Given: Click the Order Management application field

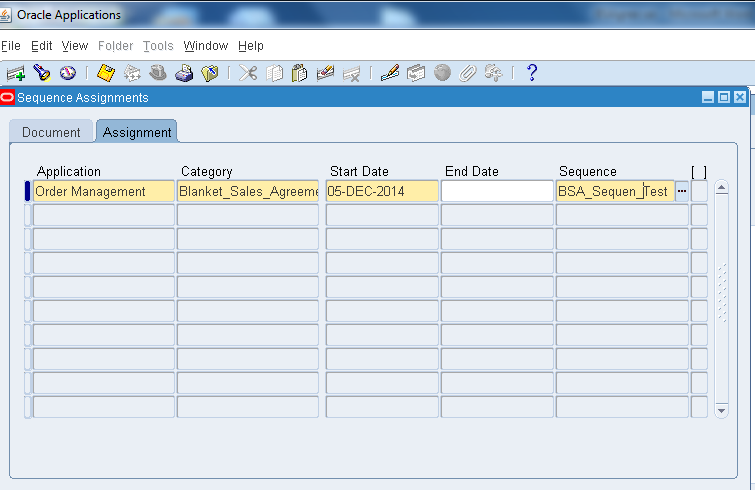Looking at the screenshot, I should pyautogui.click(x=104, y=192).
